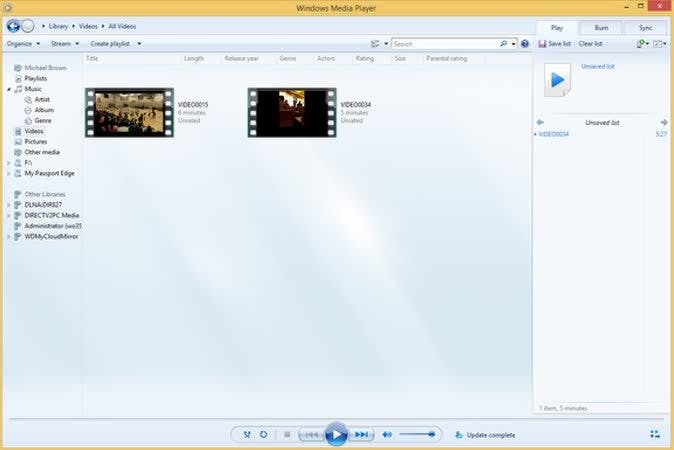Click the seek bar above playback controls
Image resolution: width=674 pixels, height=450 pixels.
pos(336,418)
